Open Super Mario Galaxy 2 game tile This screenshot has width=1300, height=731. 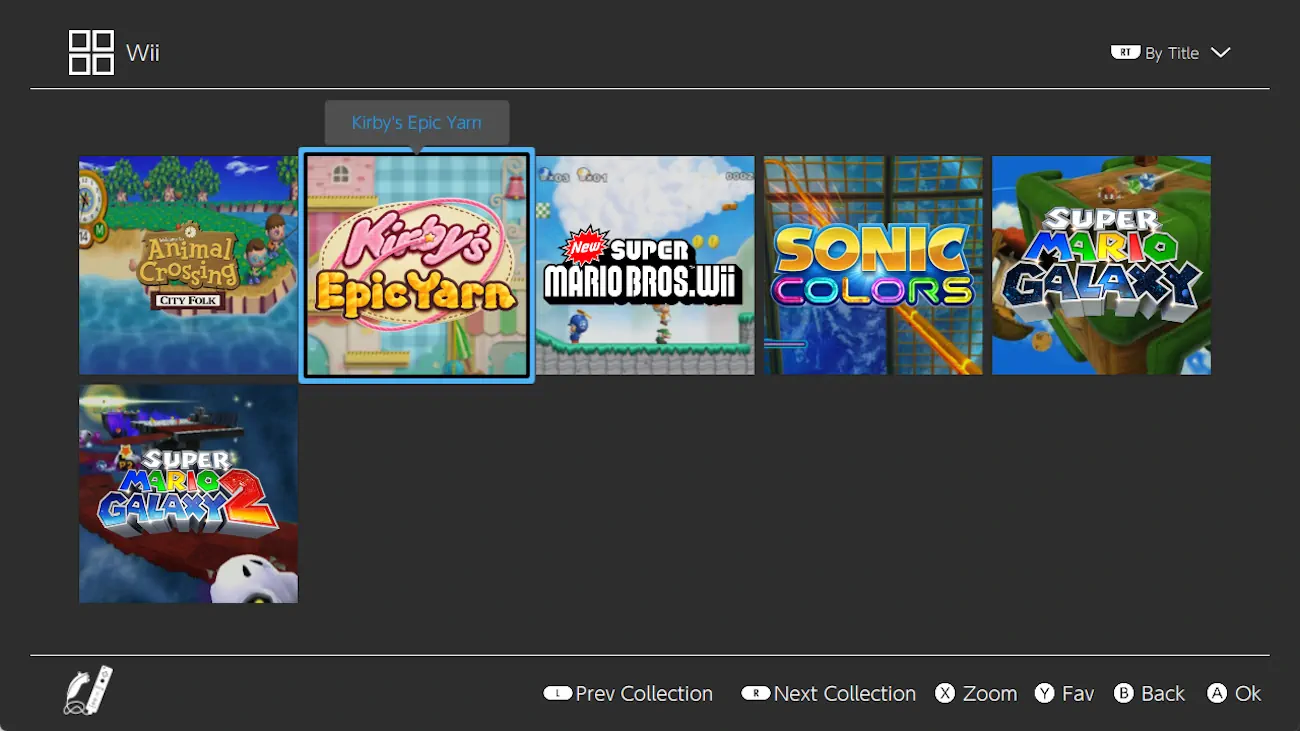pos(188,494)
